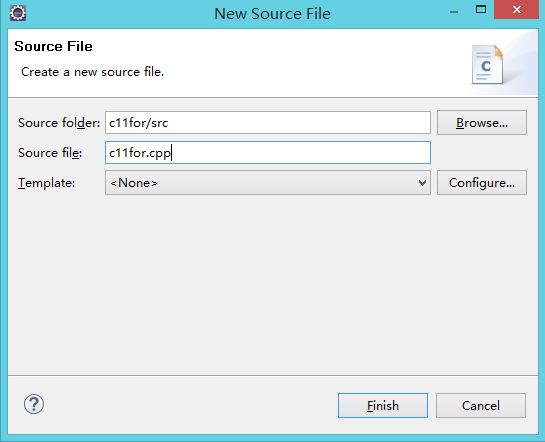545x442 pixels.
Task: Open the Browse… folder chooser
Action: 482,123
